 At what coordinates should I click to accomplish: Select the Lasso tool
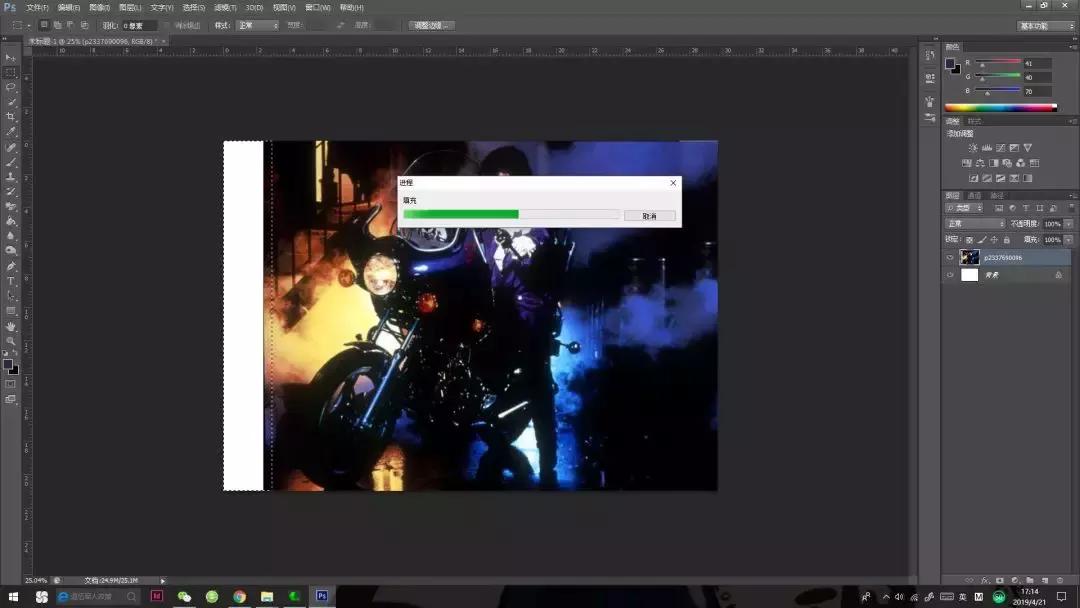point(11,87)
